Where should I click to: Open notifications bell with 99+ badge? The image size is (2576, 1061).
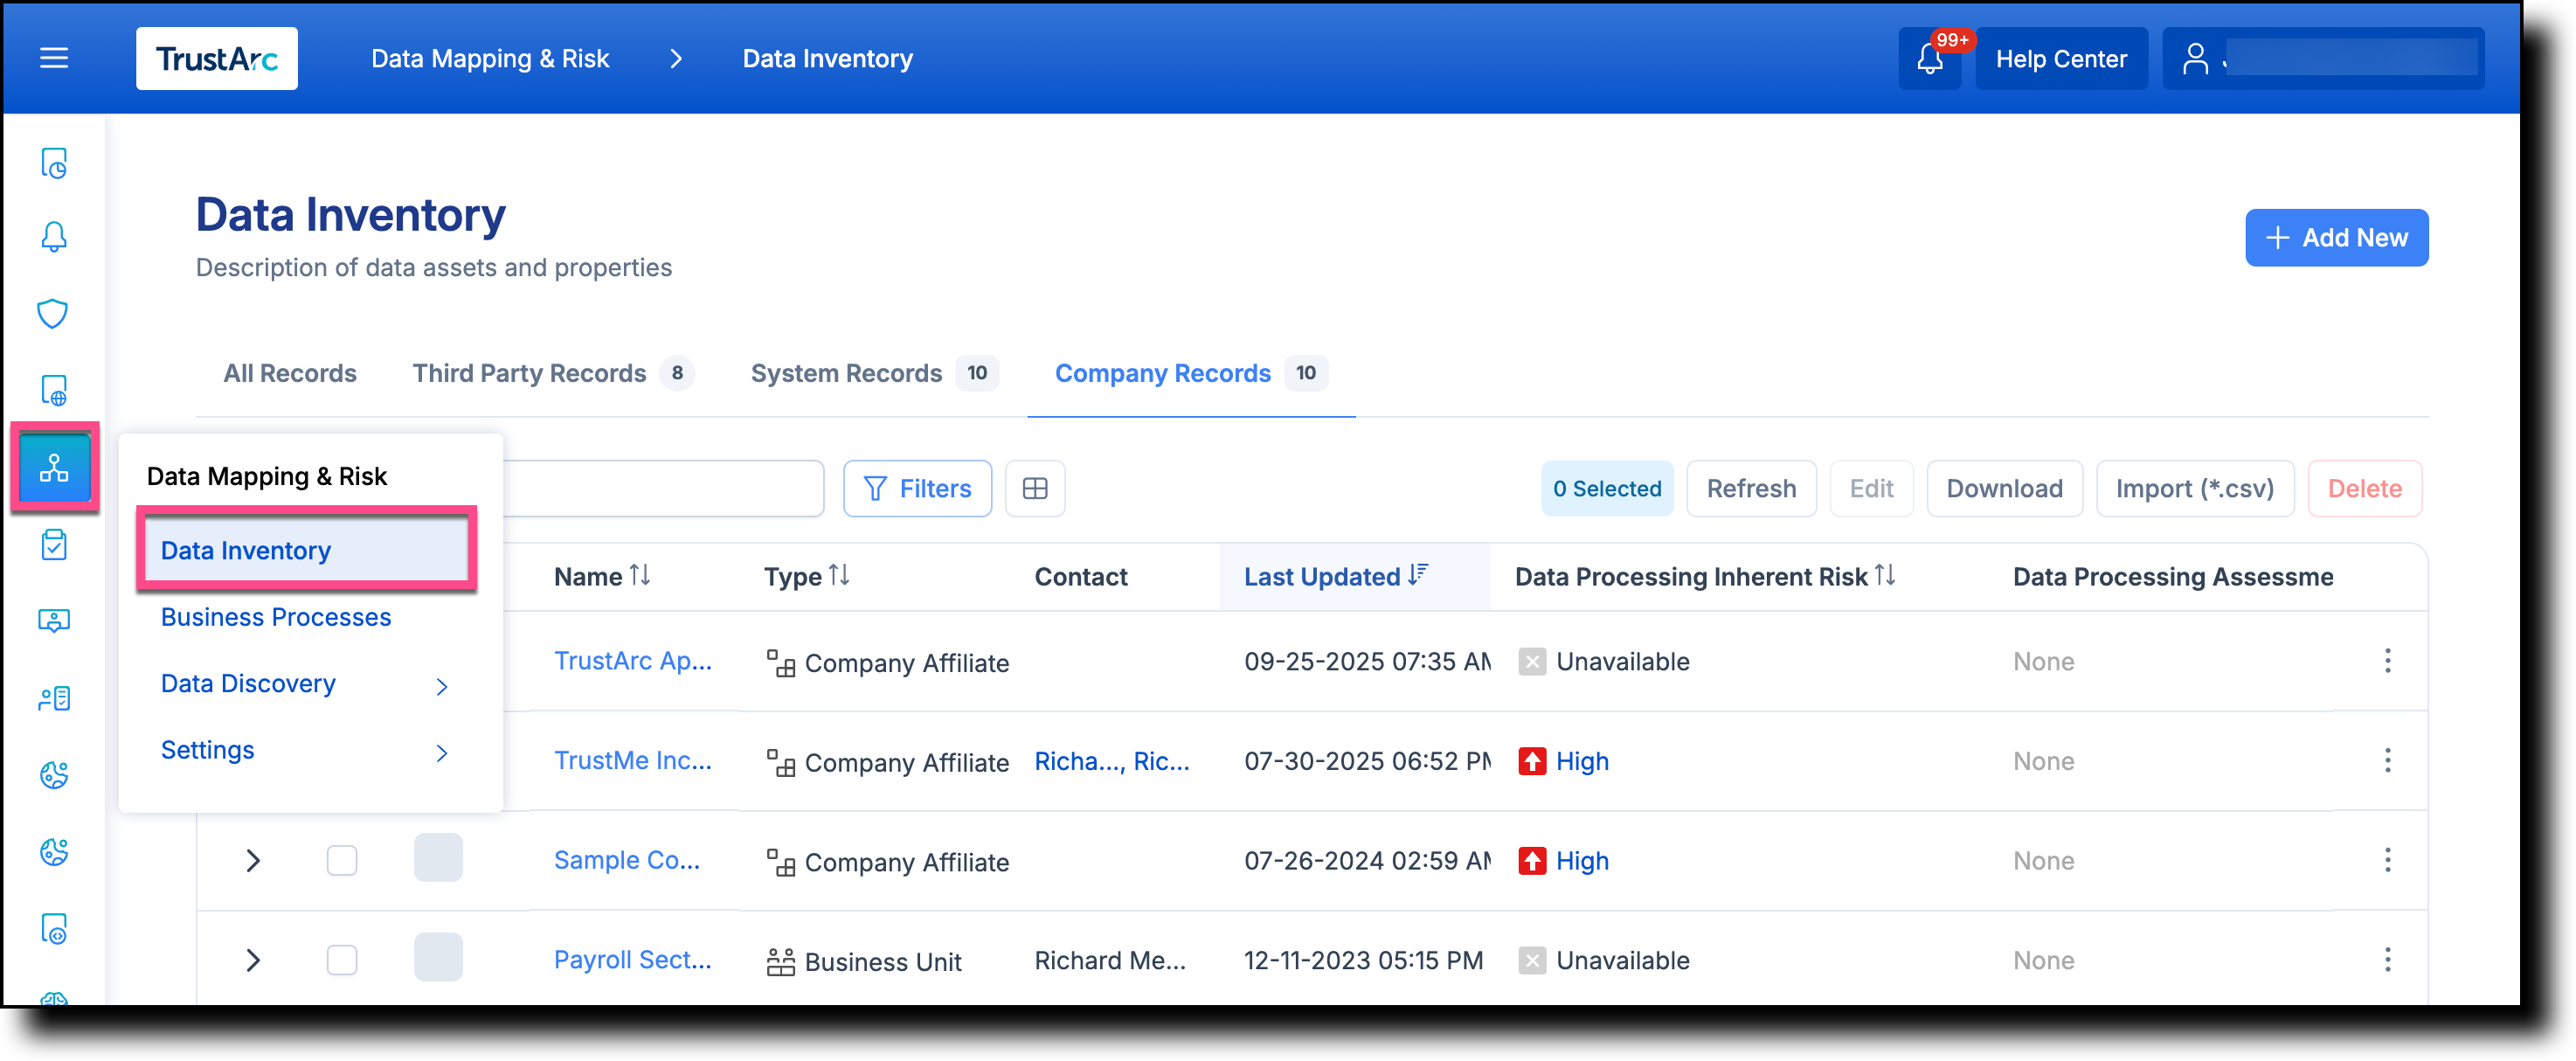coord(1930,59)
